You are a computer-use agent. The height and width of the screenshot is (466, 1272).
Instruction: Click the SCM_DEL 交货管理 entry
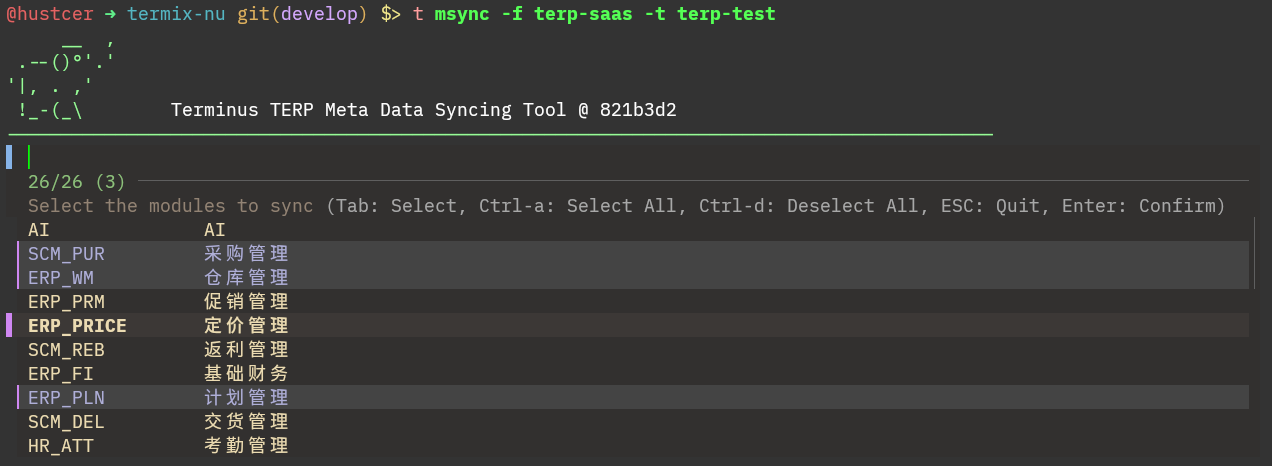click(158, 421)
